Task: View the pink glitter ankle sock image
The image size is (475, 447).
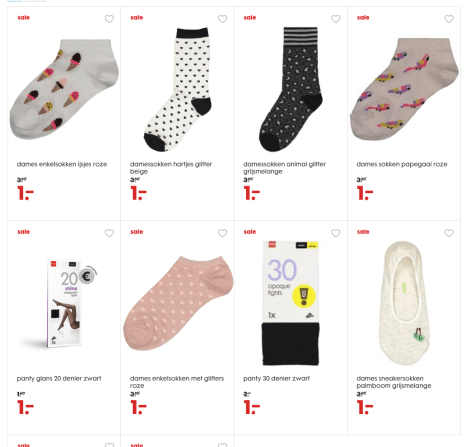Action: pos(178,303)
